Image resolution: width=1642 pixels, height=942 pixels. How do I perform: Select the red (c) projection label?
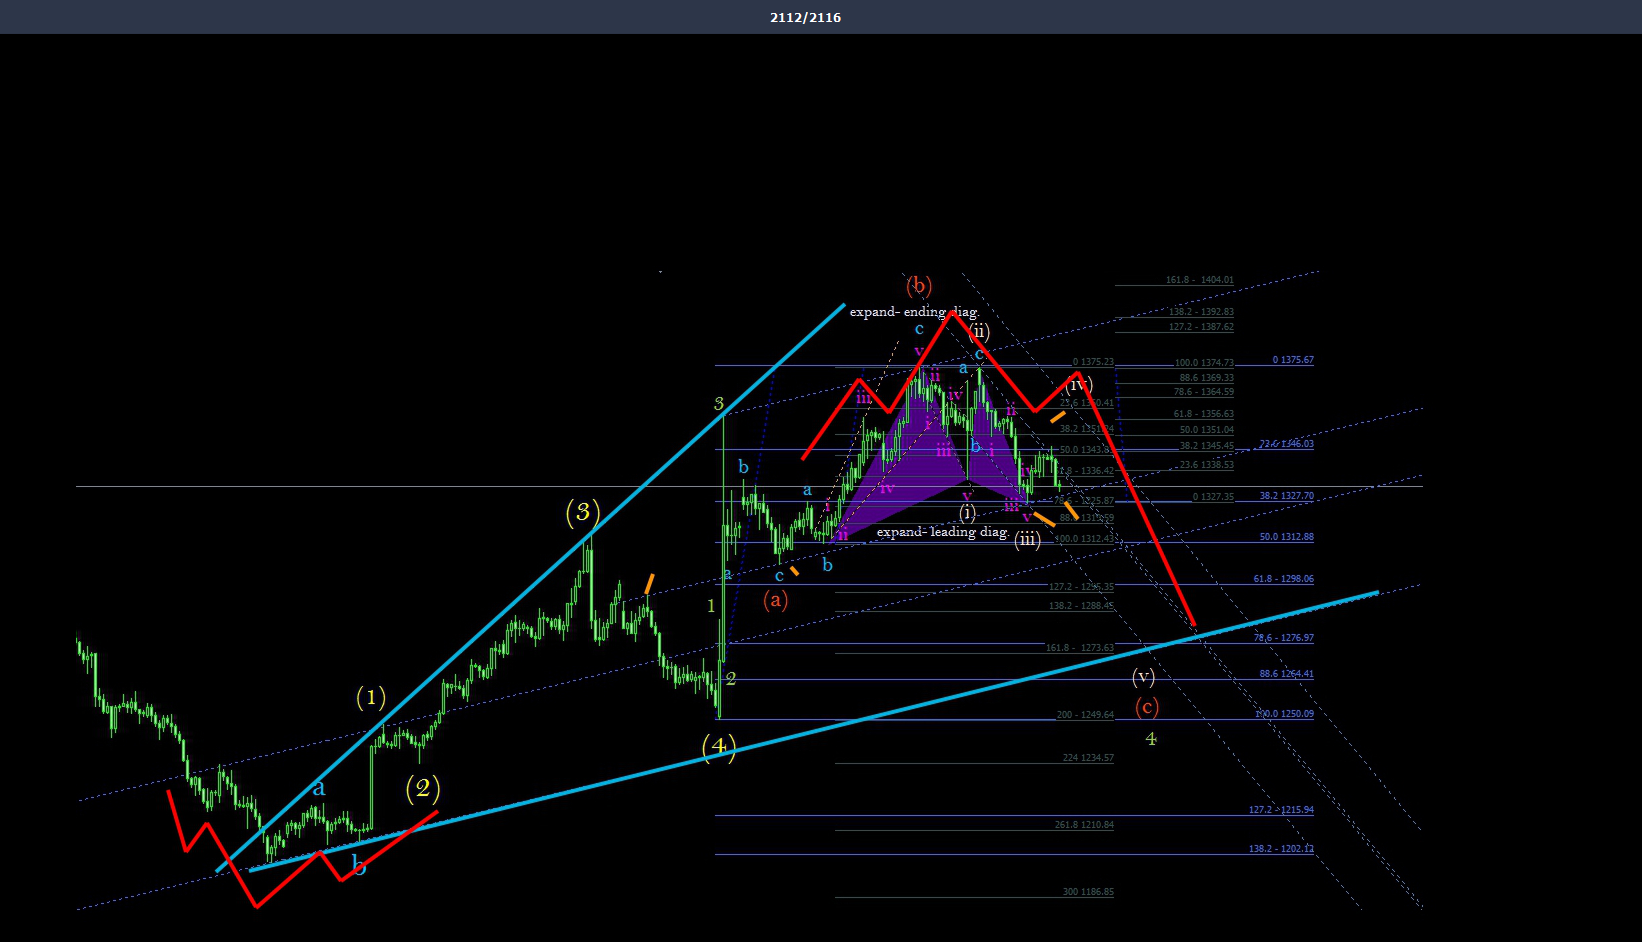pos(1147,707)
